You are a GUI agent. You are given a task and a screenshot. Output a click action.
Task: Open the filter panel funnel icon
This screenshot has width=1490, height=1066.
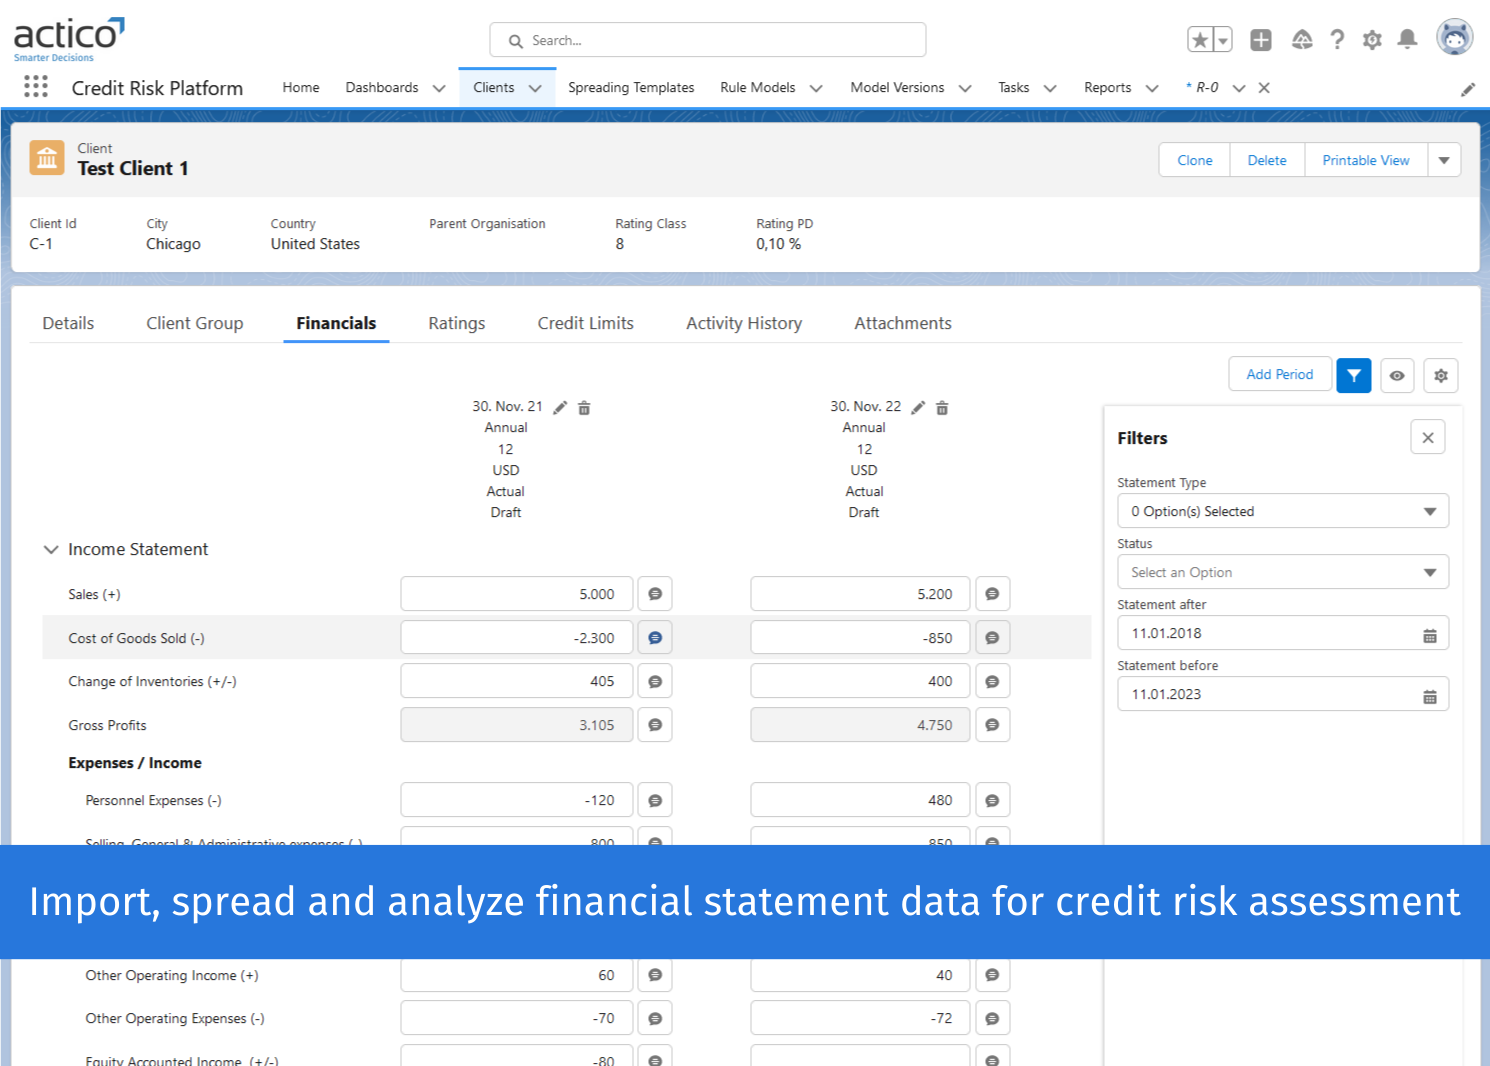click(x=1353, y=375)
